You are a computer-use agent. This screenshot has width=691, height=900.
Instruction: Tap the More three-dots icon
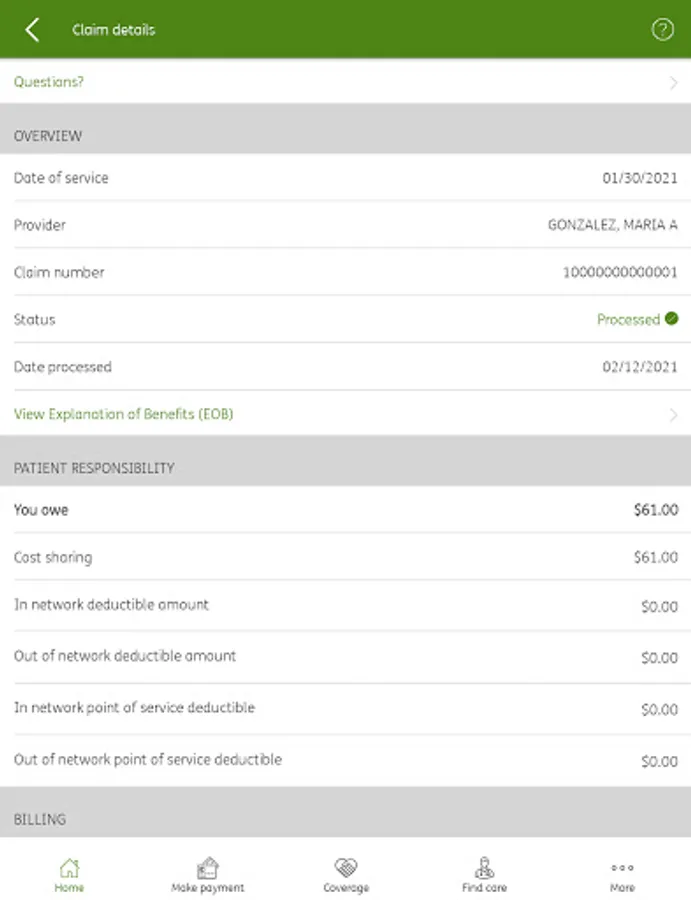[x=622, y=867]
